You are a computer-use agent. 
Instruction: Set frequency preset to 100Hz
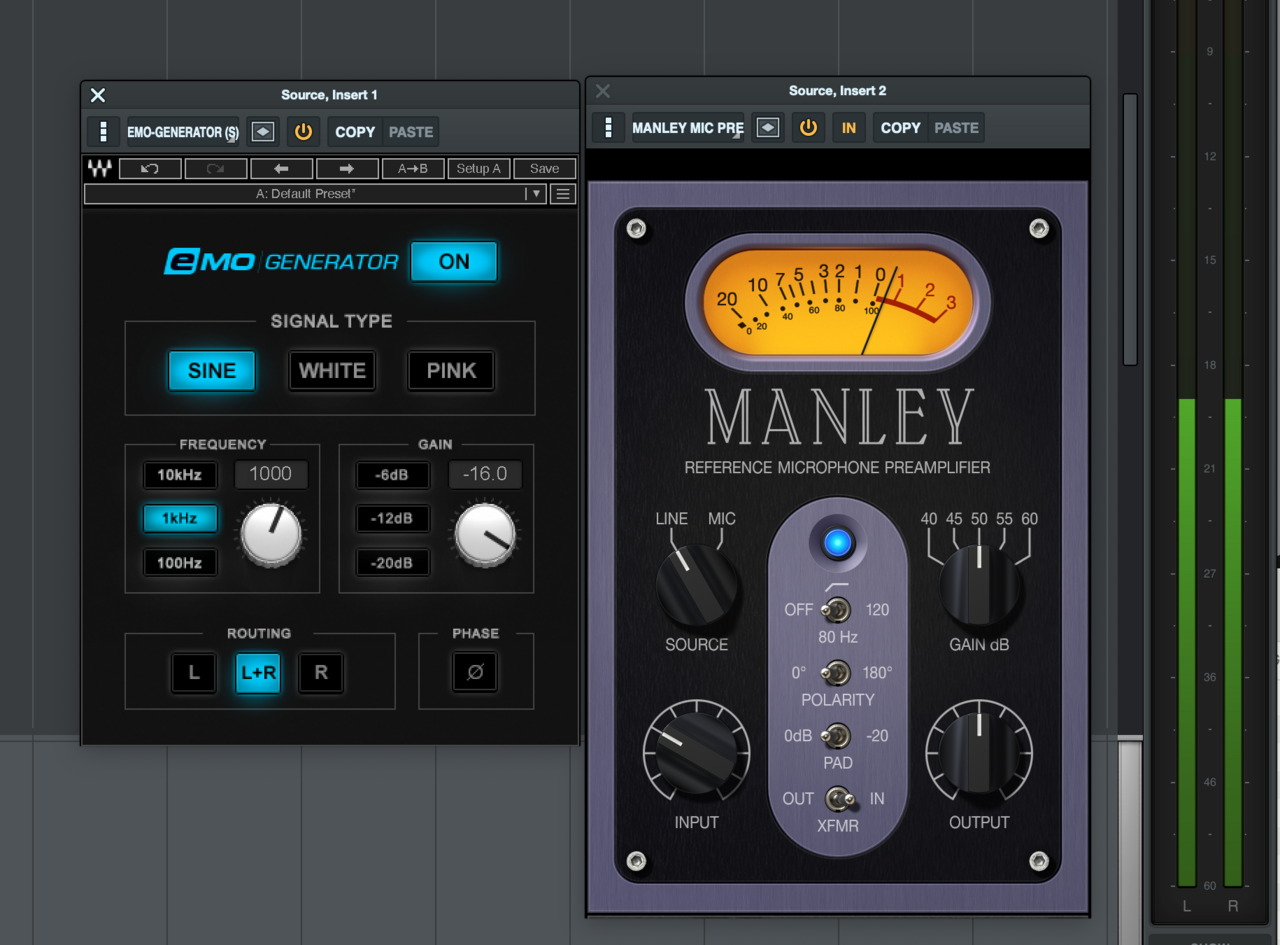[x=180, y=563]
